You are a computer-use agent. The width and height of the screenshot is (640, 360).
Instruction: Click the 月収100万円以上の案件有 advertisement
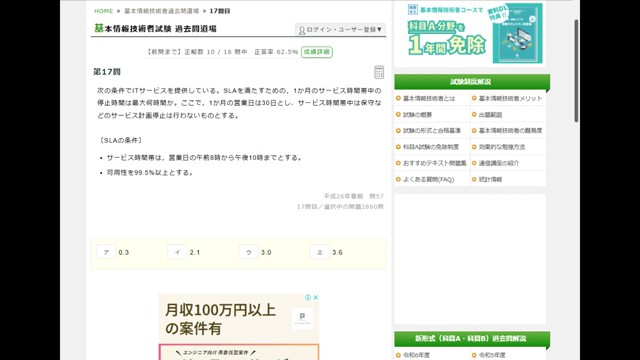pos(239,327)
